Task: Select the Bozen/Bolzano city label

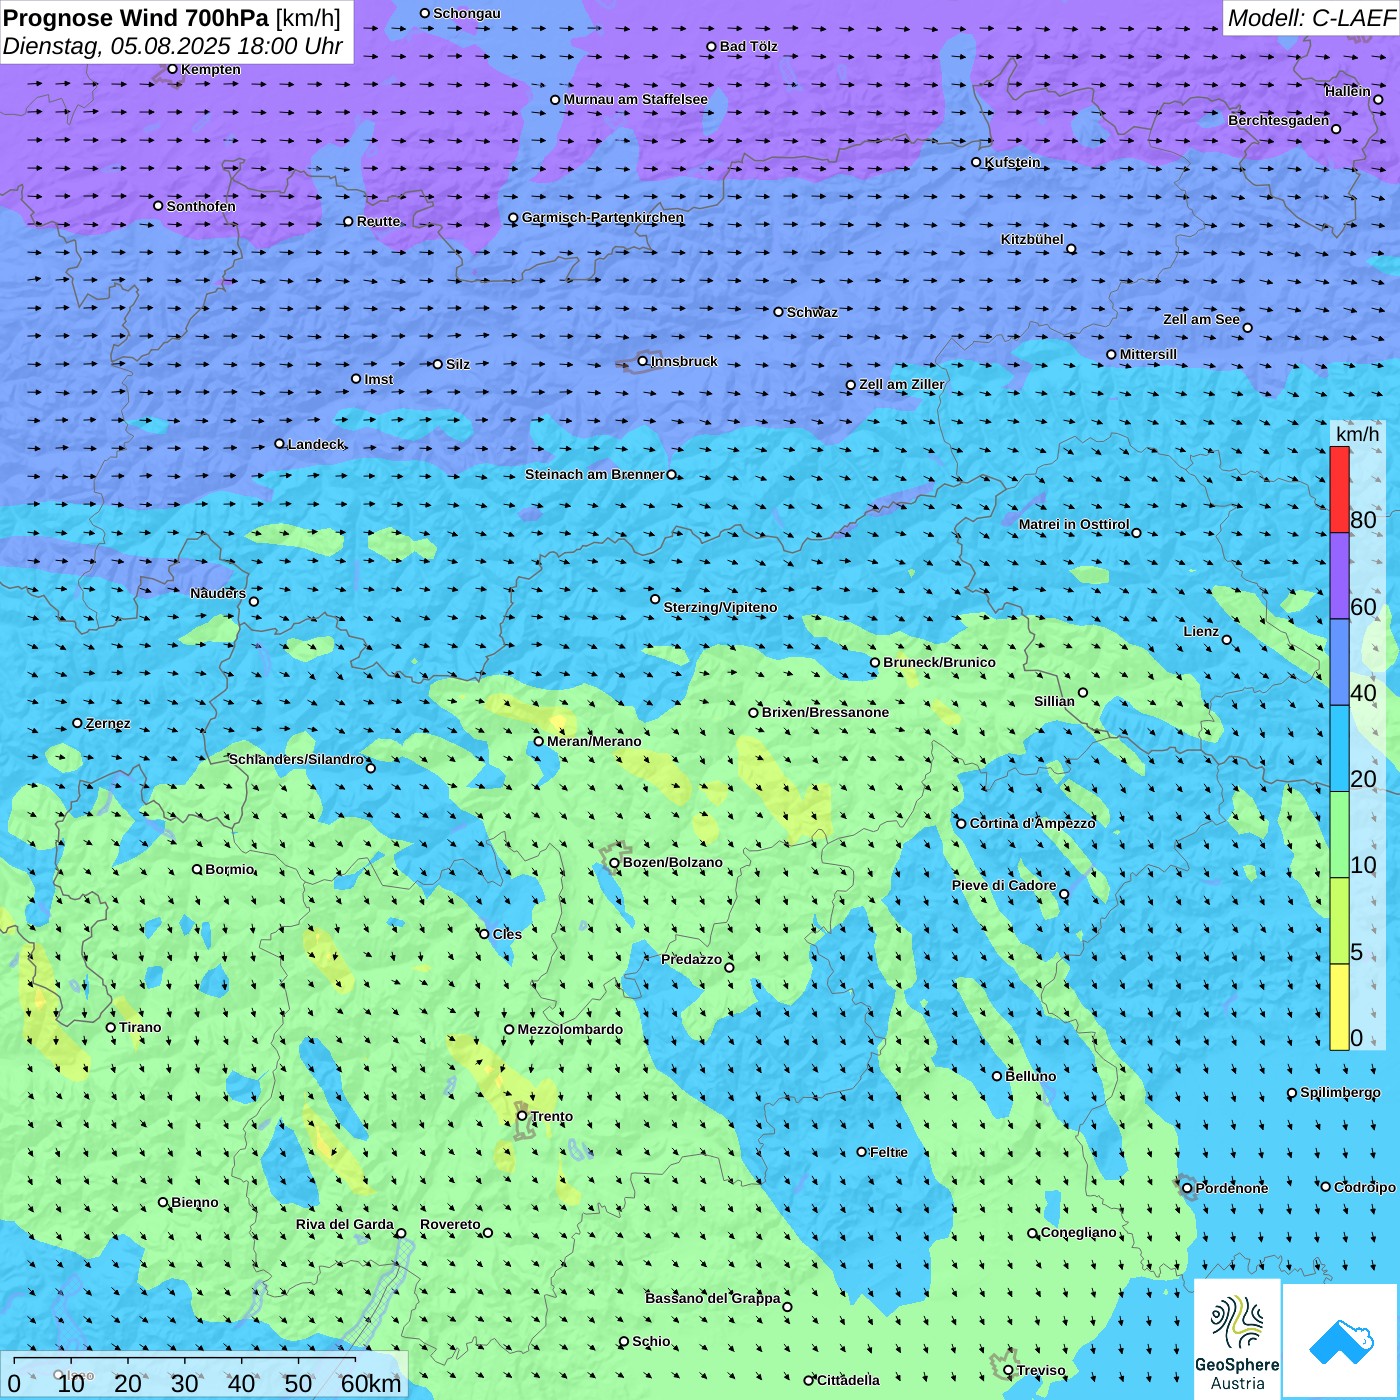Action: (672, 862)
